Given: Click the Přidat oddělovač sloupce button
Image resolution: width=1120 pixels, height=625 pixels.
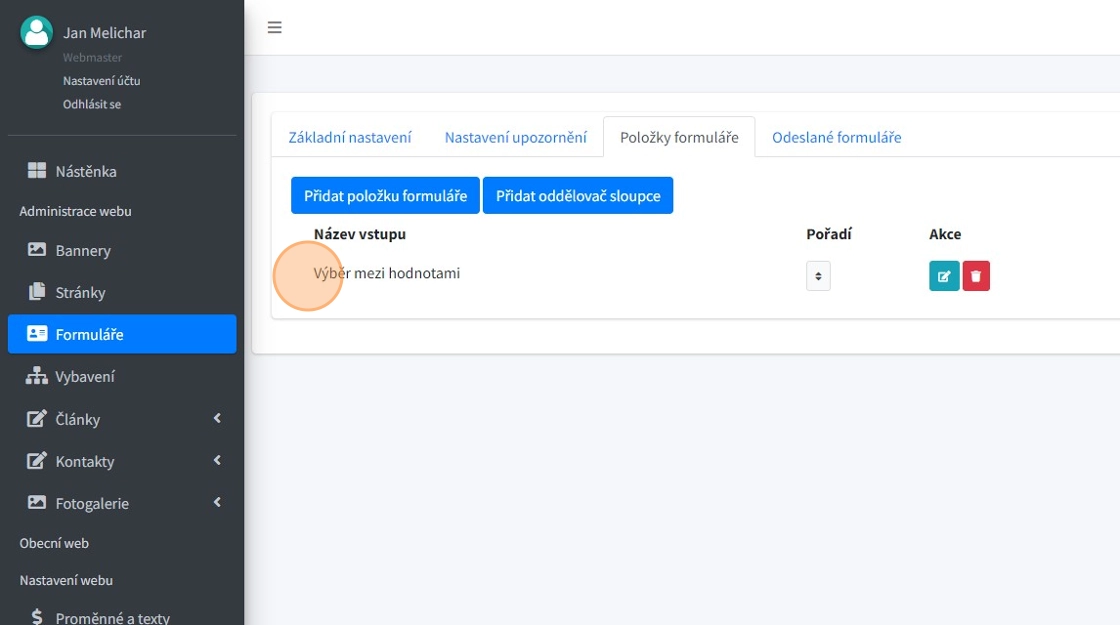Looking at the screenshot, I should (x=578, y=196).
